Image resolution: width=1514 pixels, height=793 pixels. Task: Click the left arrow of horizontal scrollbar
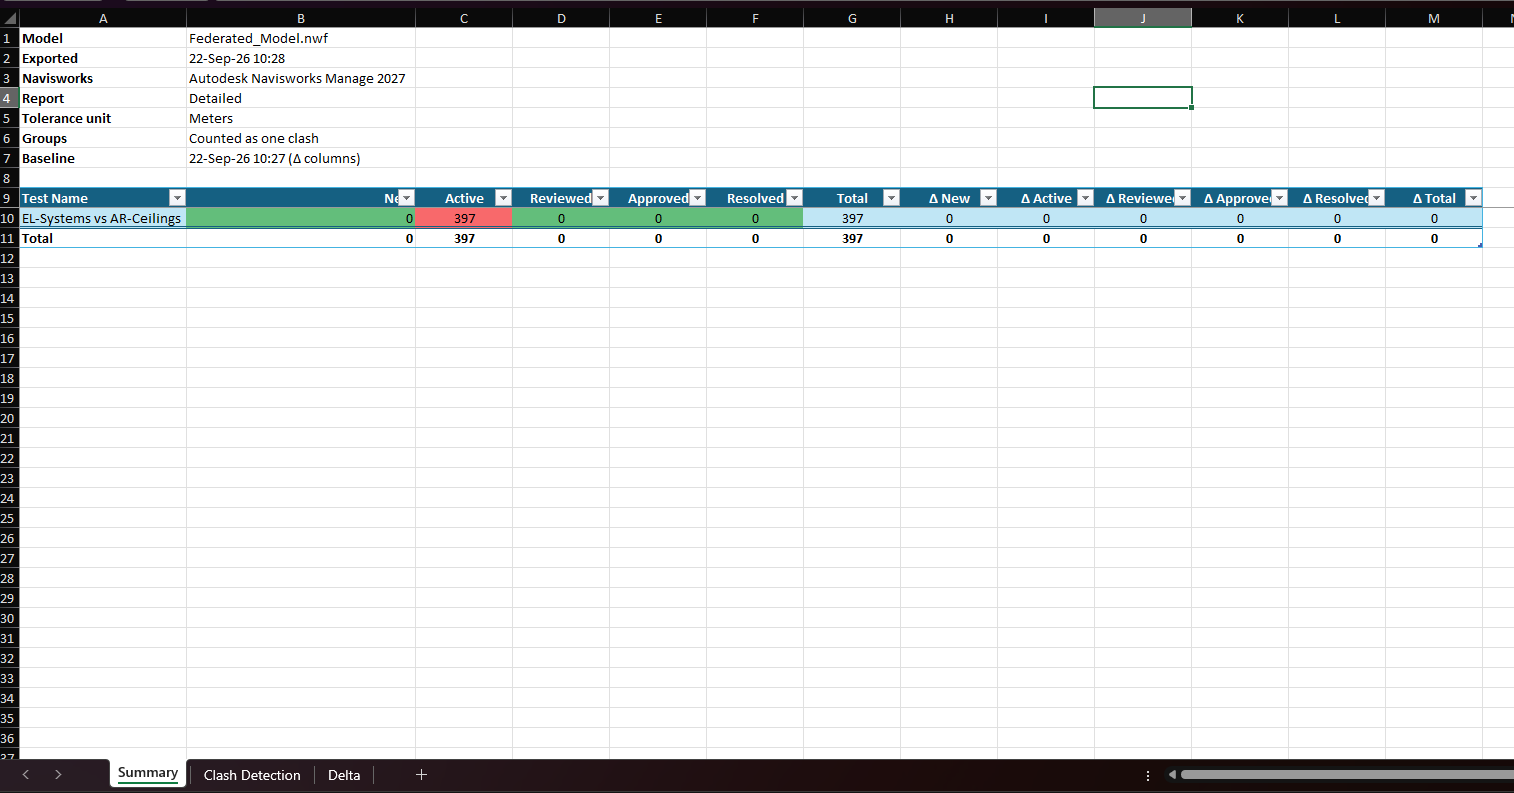pyautogui.click(x=1174, y=774)
